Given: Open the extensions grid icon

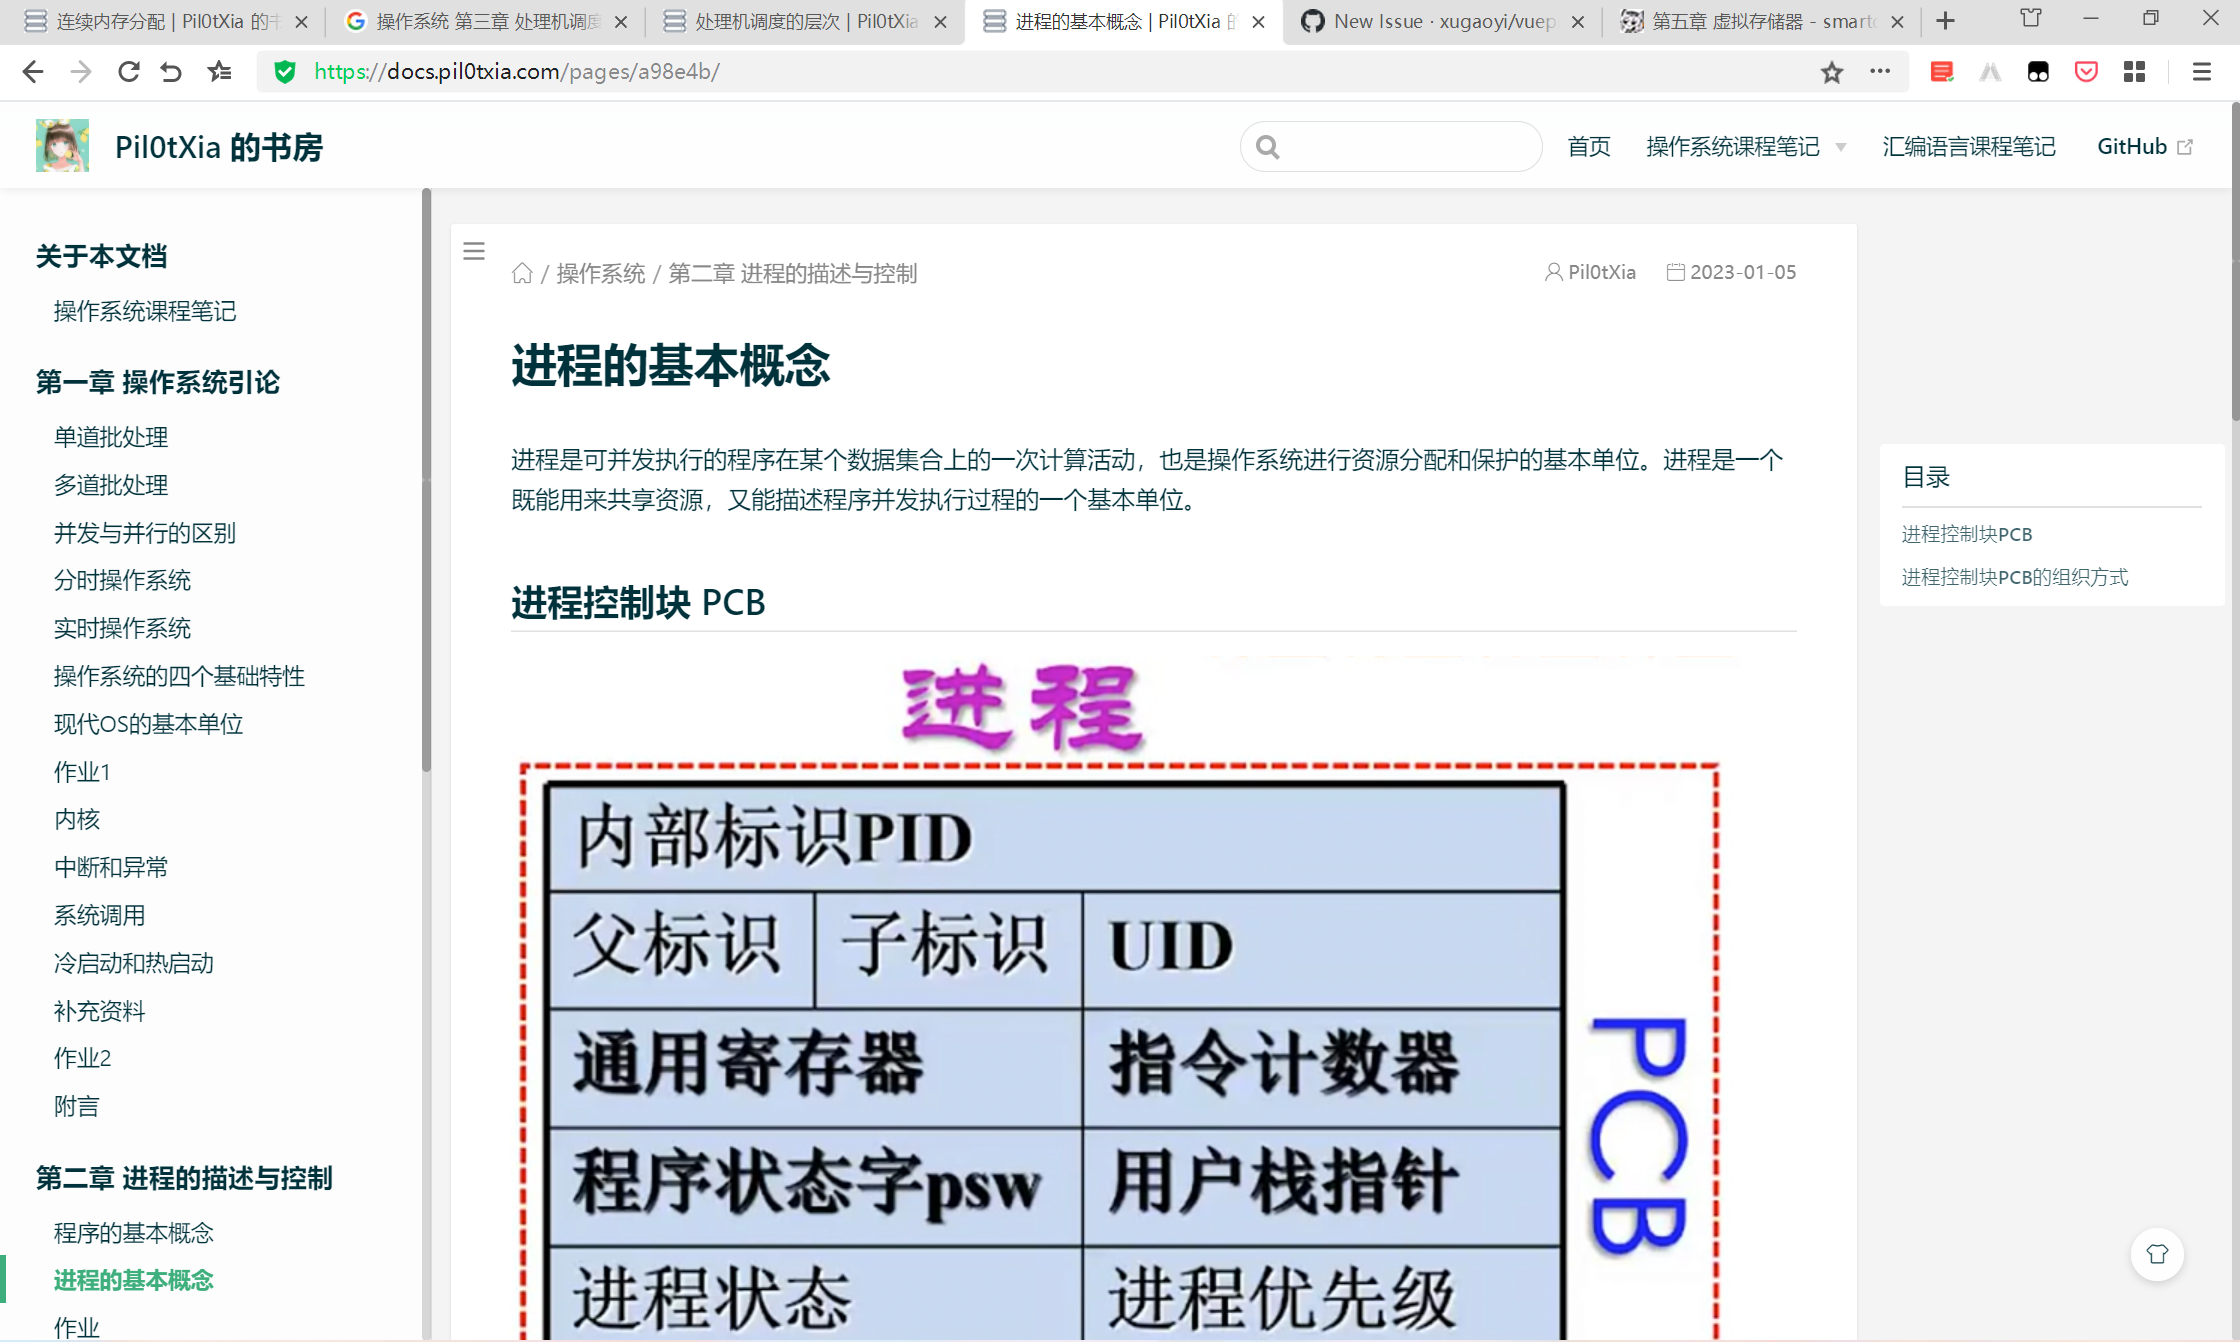Looking at the screenshot, I should (x=2134, y=72).
